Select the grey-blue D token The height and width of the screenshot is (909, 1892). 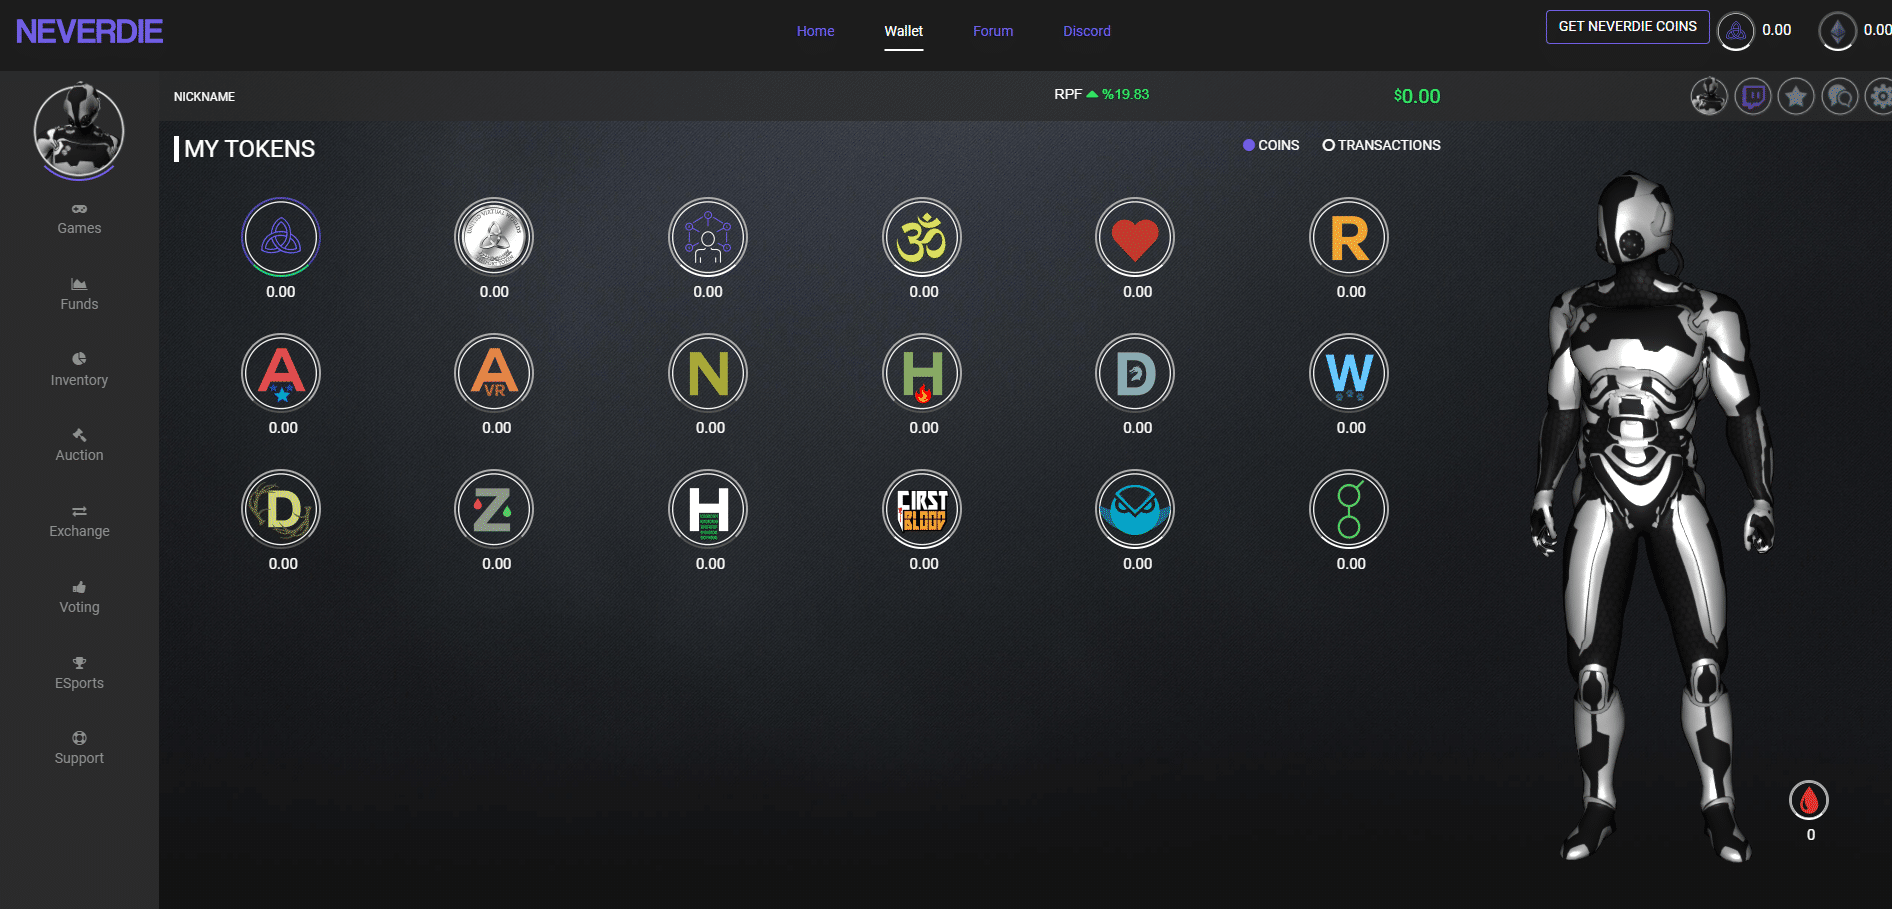[x=1135, y=373]
